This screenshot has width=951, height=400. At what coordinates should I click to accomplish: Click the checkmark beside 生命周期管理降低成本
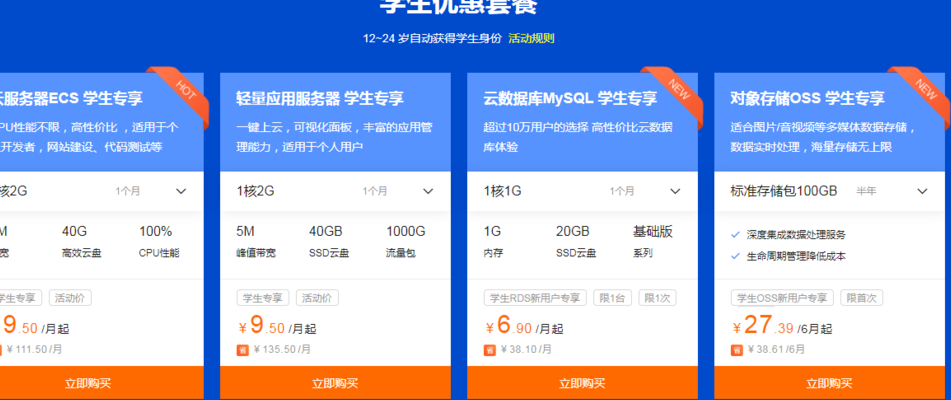pyautogui.click(x=736, y=256)
